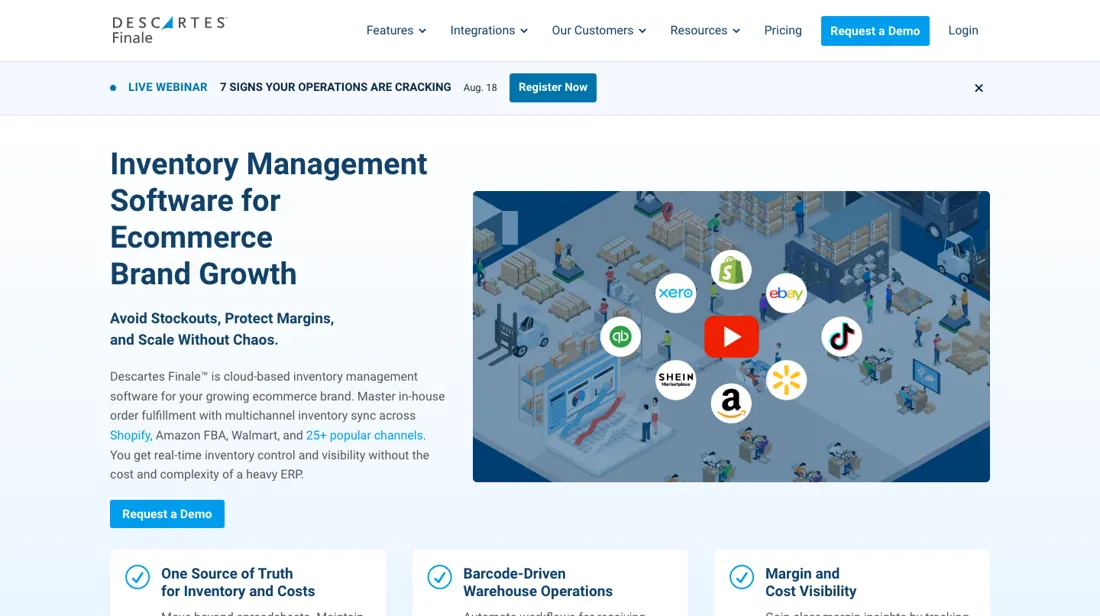Click the Inventory Management Software headline
The image size is (1100, 616).
pyautogui.click(x=269, y=219)
